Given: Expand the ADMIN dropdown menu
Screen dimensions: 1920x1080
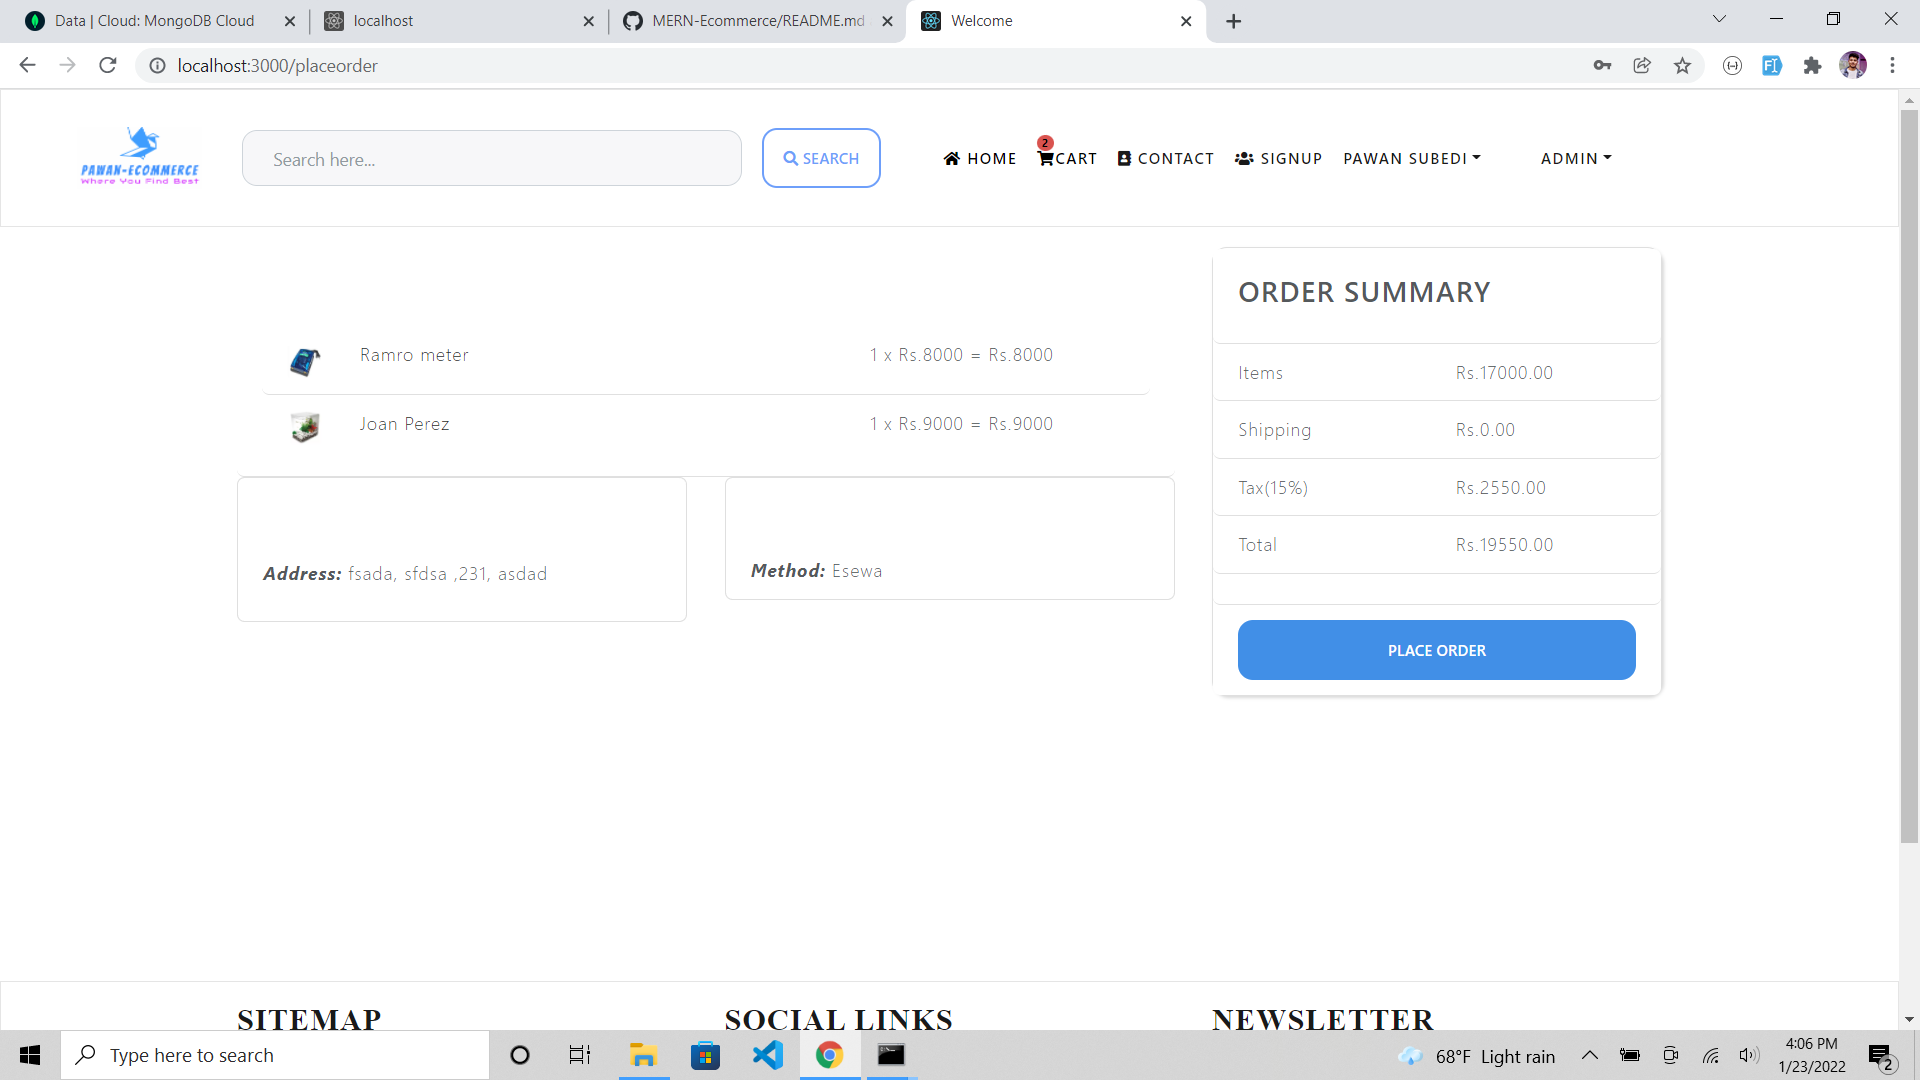Looking at the screenshot, I should [1575, 158].
